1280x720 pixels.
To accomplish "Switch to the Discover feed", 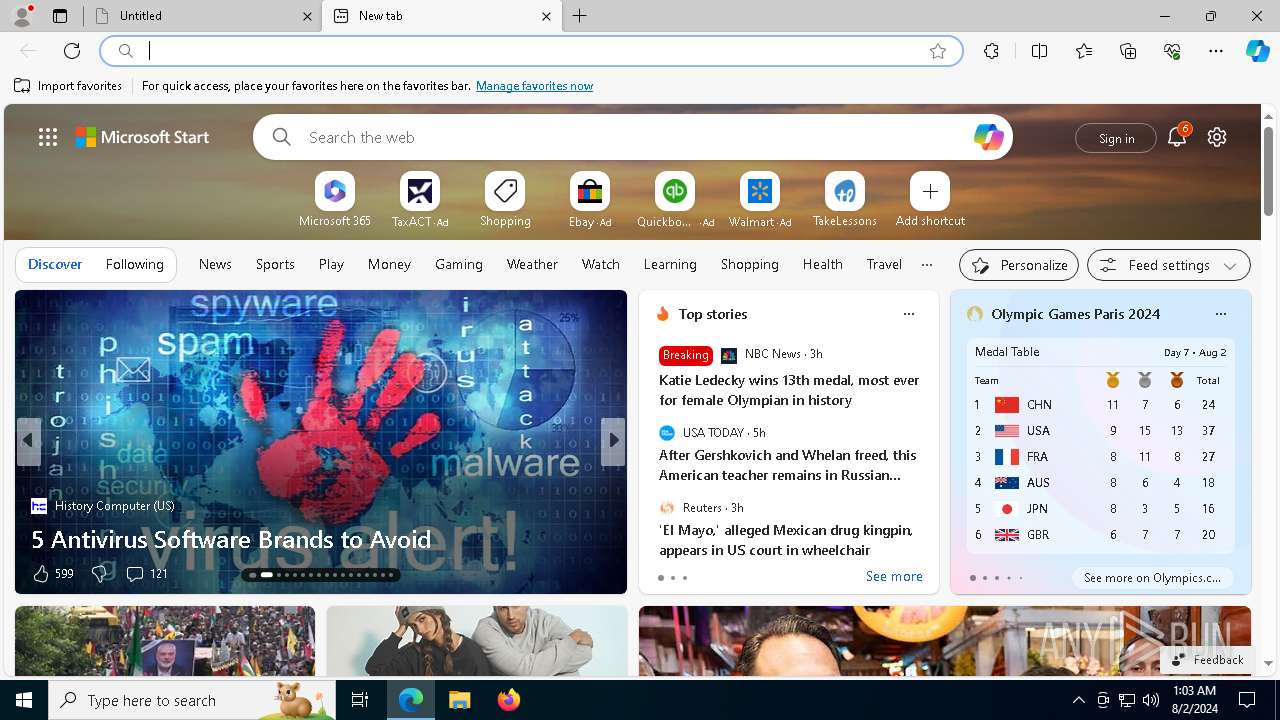I will pos(55,264).
